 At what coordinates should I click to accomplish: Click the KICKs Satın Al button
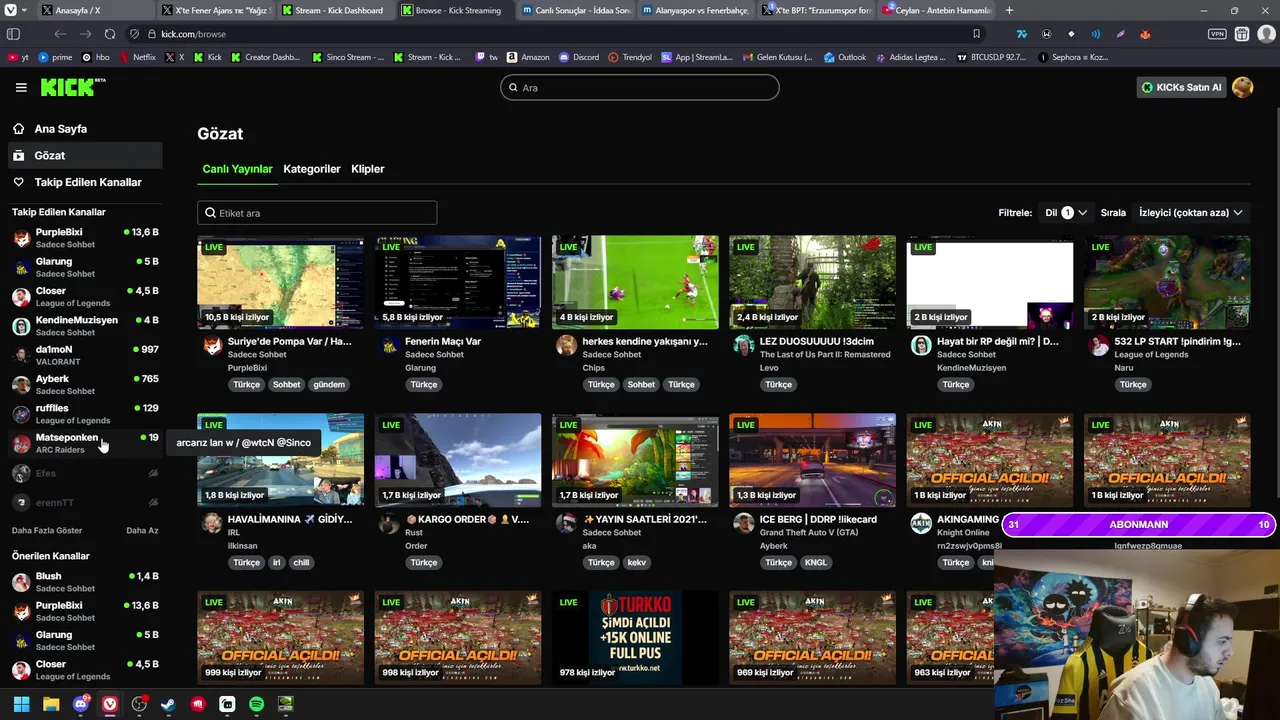pyautogui.click(x=1182, y=88)
